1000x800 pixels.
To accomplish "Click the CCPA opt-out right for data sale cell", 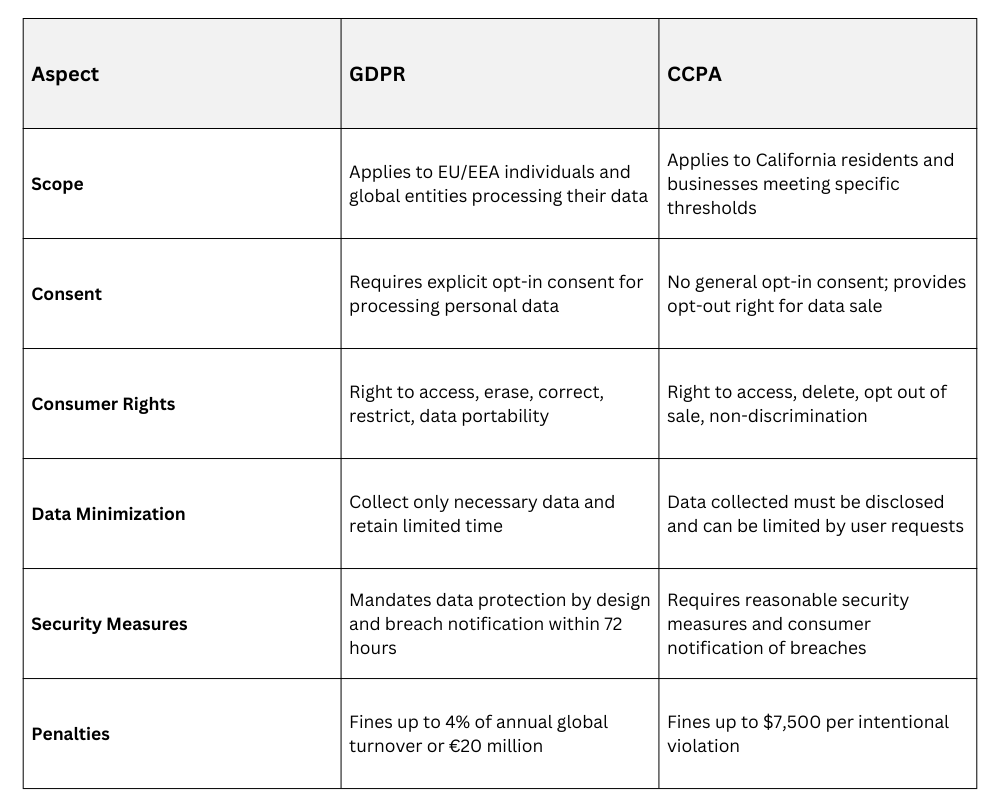I will tap(816, 294).
